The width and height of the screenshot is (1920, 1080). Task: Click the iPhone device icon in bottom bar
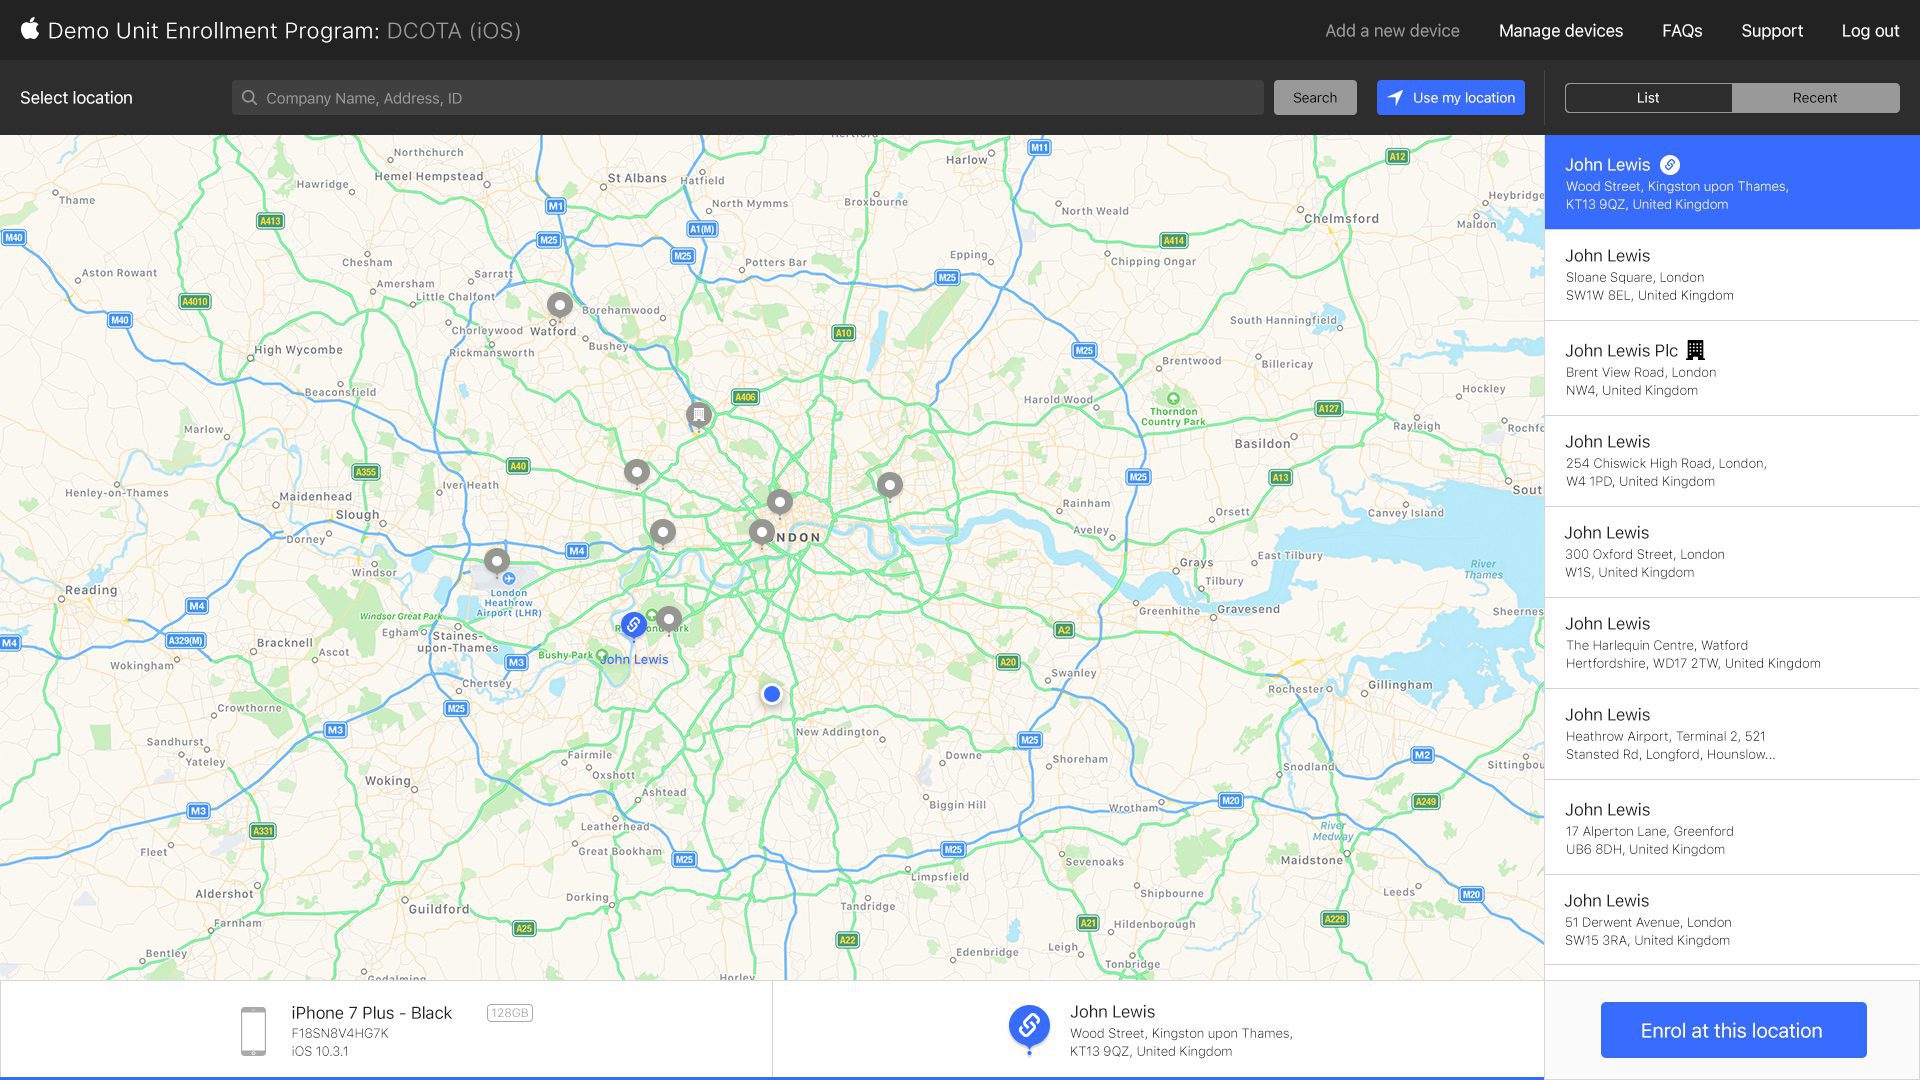[253, 1031]
